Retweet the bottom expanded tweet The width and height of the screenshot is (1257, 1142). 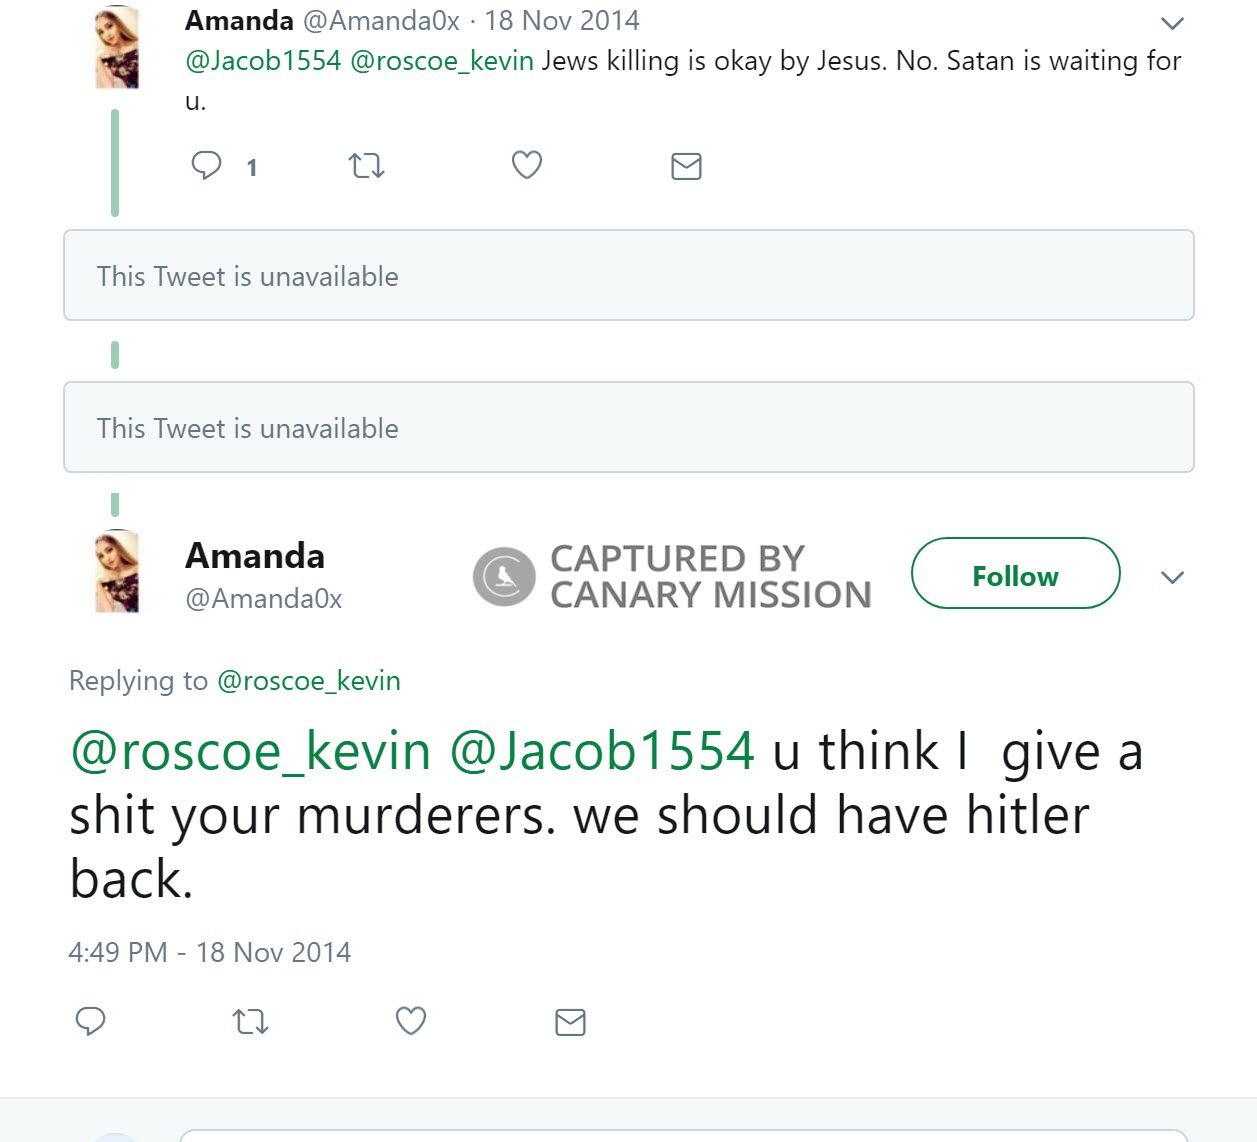(x=250, y=1022)
